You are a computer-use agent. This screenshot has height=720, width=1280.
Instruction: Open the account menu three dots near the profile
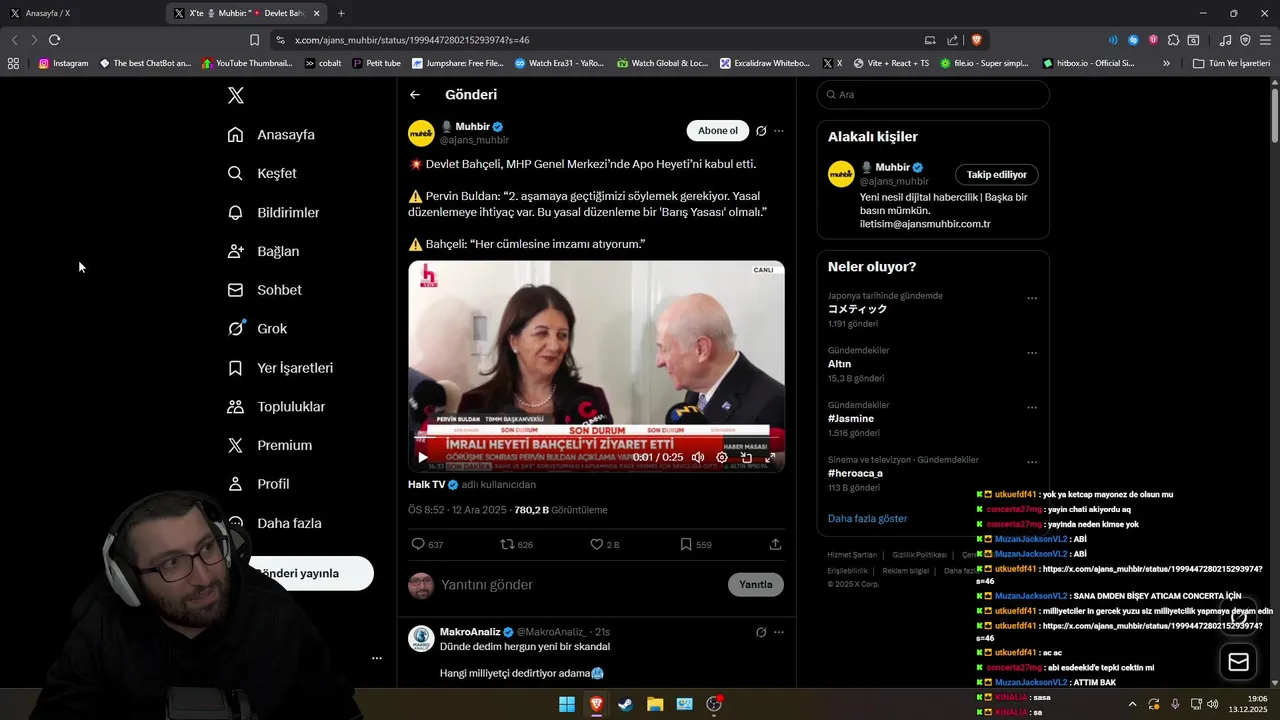pyautogui.click(x=377, y=658)
